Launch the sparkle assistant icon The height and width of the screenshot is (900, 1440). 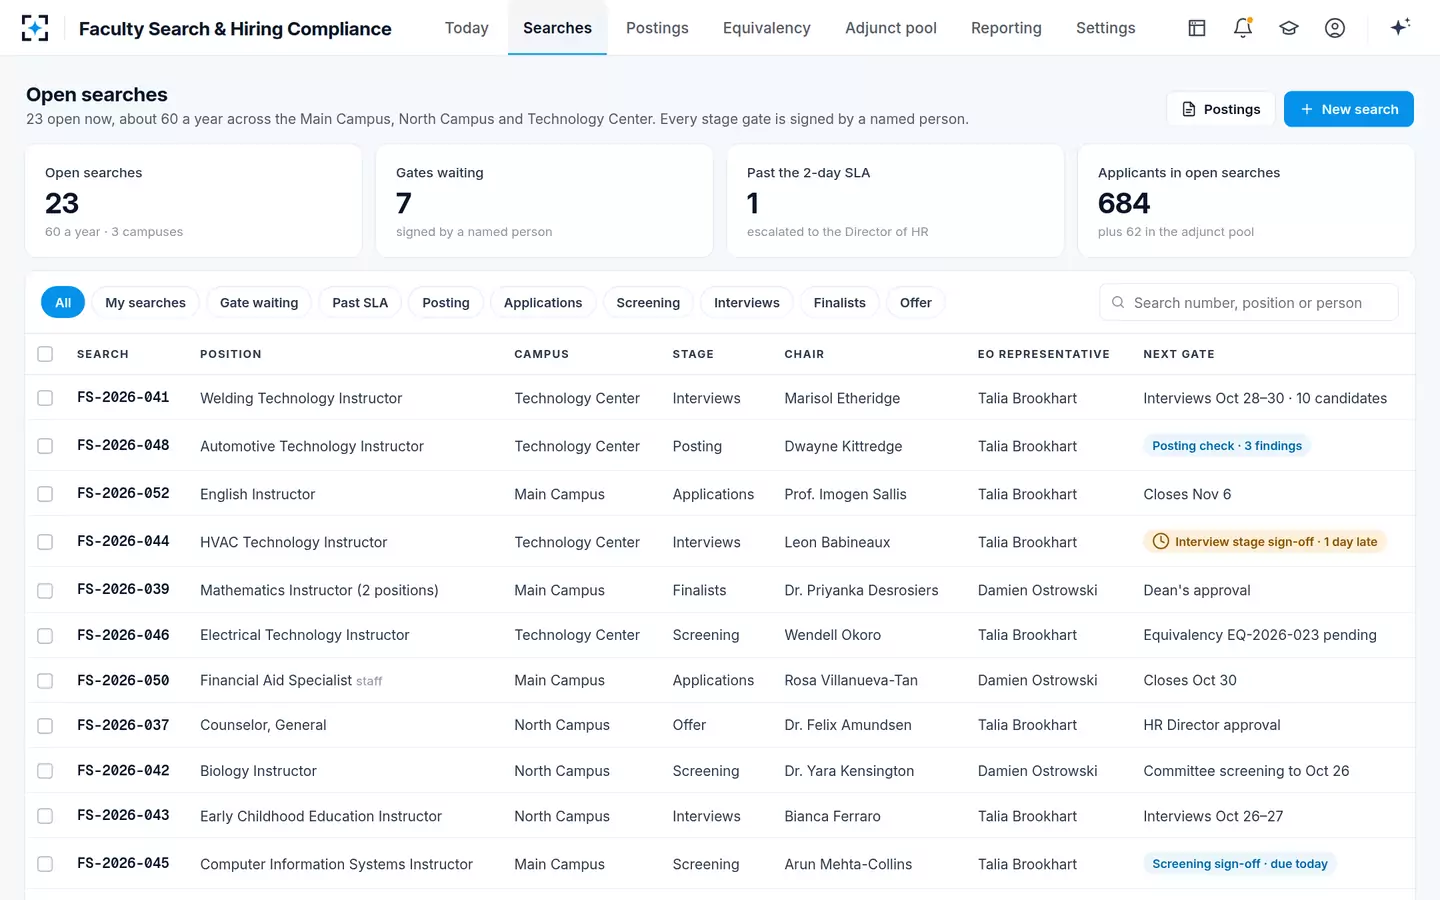pyautogui.click(x=1400, y=27)
